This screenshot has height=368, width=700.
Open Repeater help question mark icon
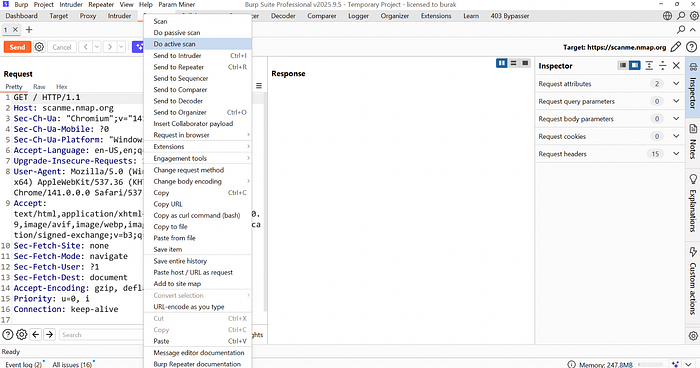[692, 47]
